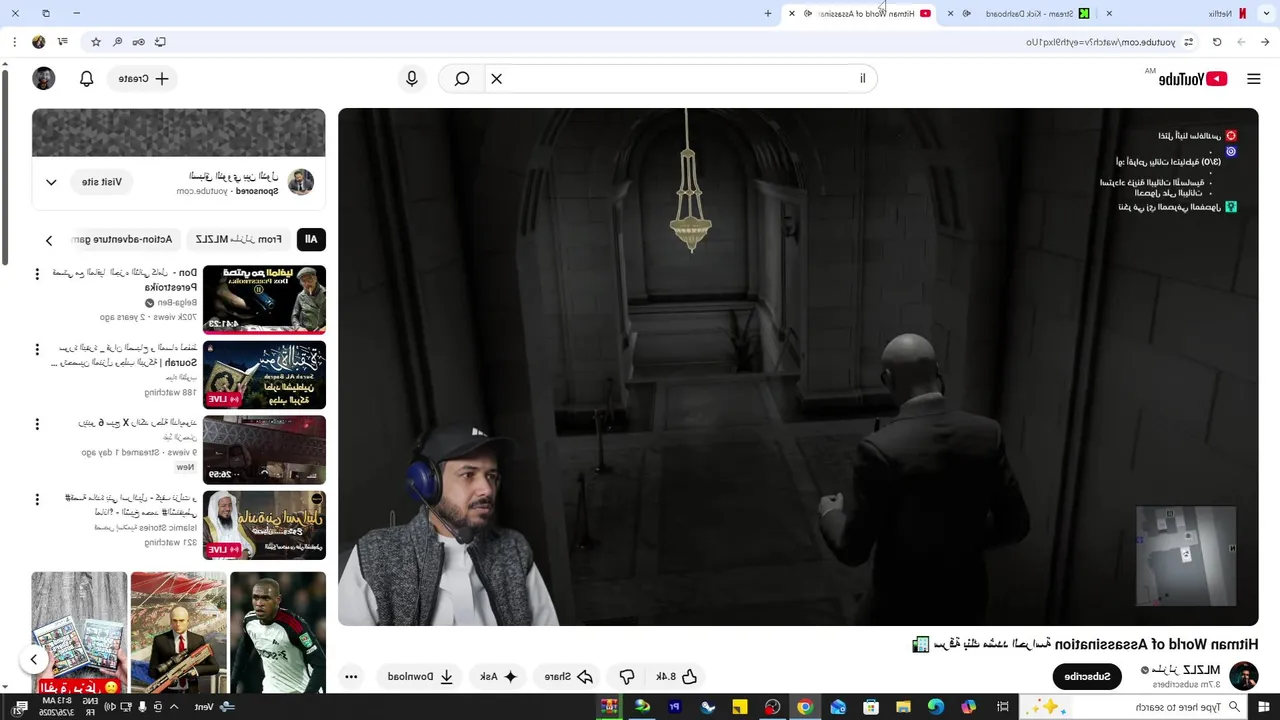The height and width of the screenshot is (720, 1280).
Task: Select the Action-adventure games filter chip
Action: pos(123,239)
